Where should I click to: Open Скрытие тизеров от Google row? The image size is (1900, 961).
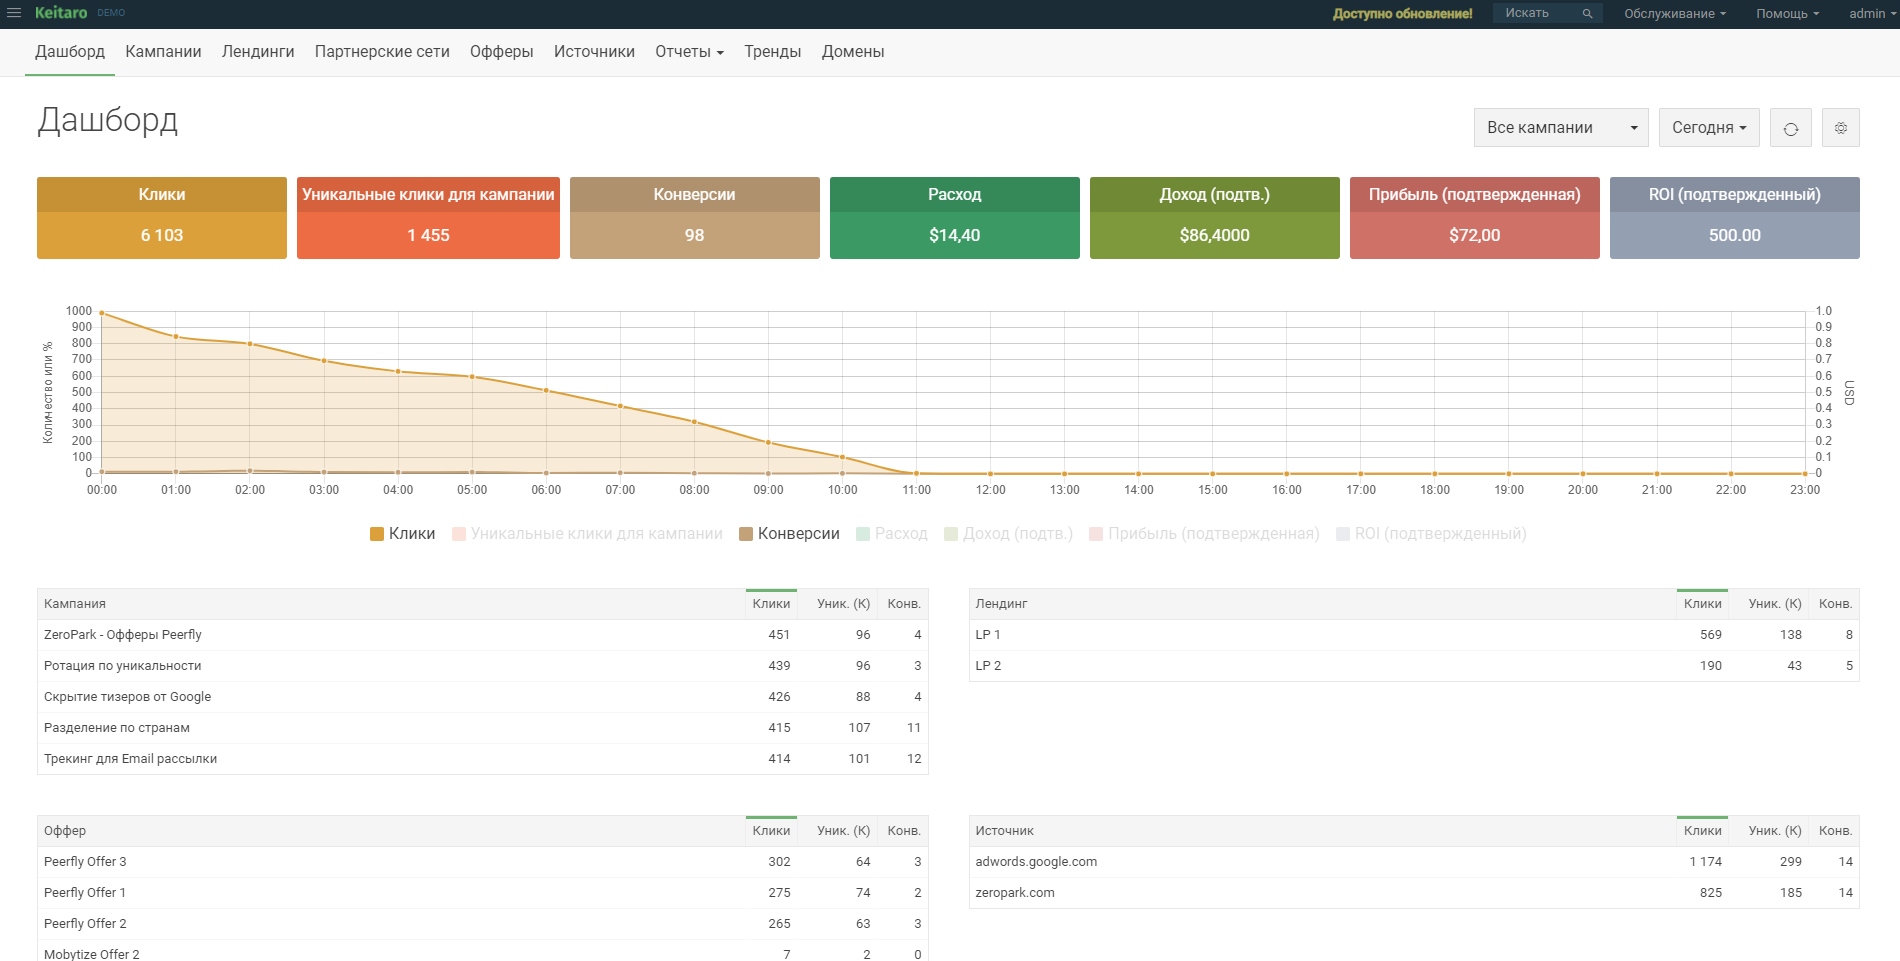(483, 697)
